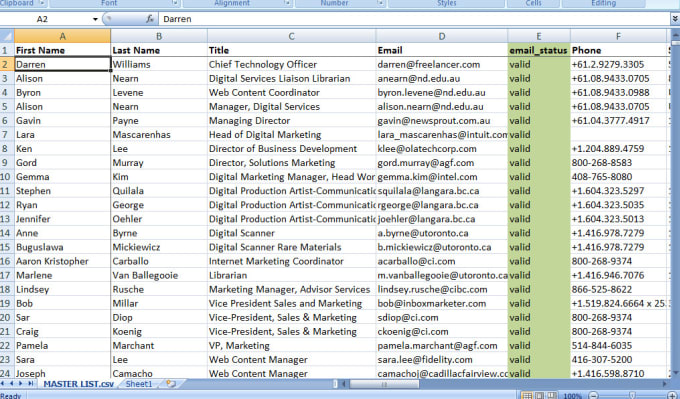680x399 pixels.
Task: Click into the formula bar showing Darren
Action: point(415,19)
